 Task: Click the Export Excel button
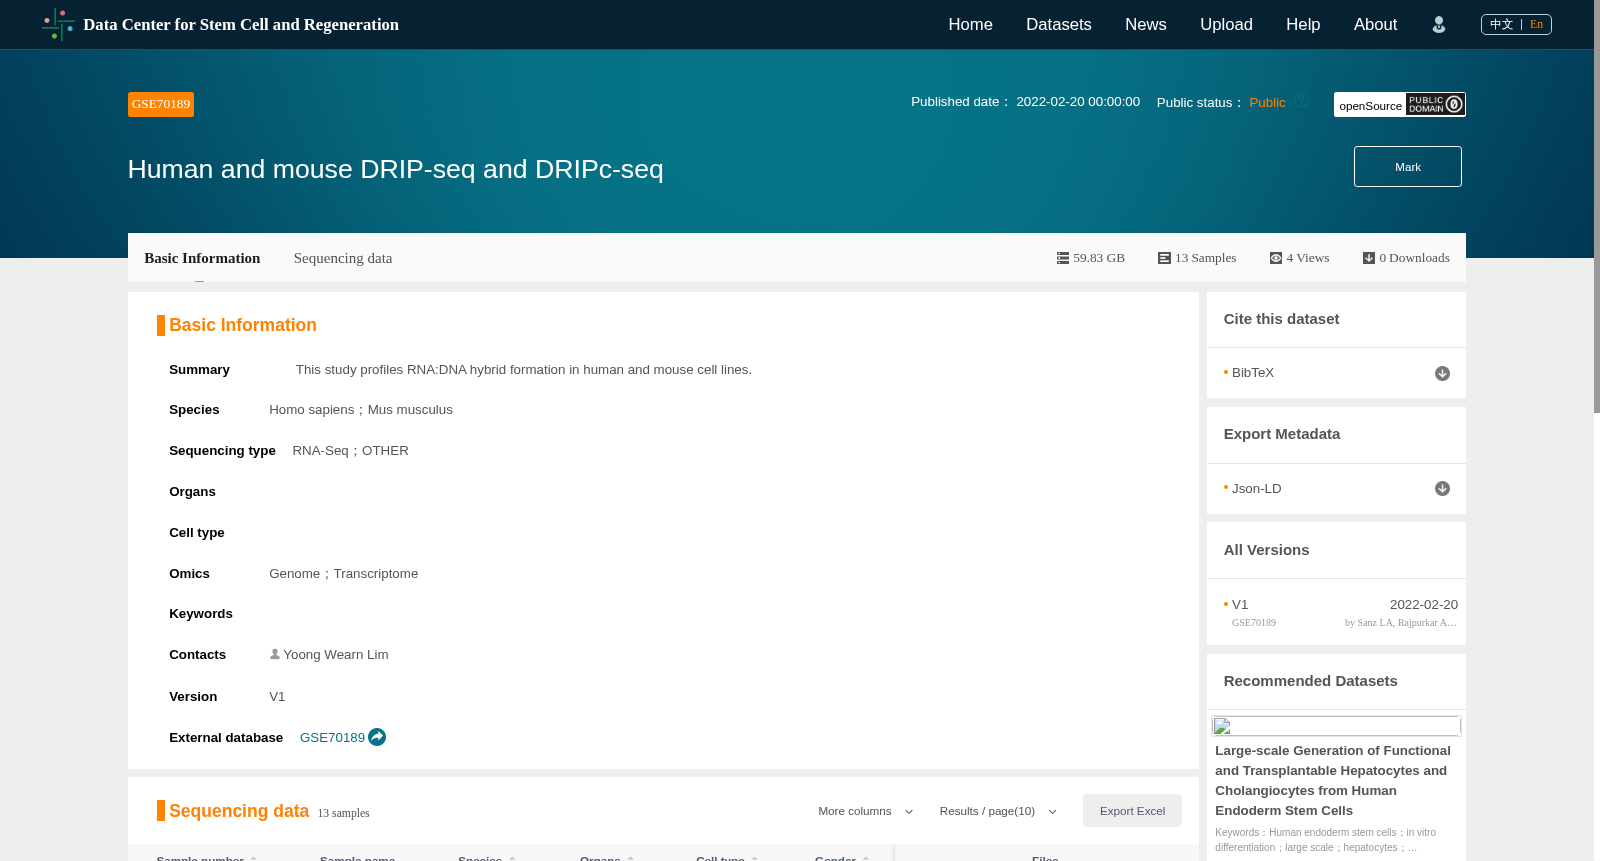1132,811
